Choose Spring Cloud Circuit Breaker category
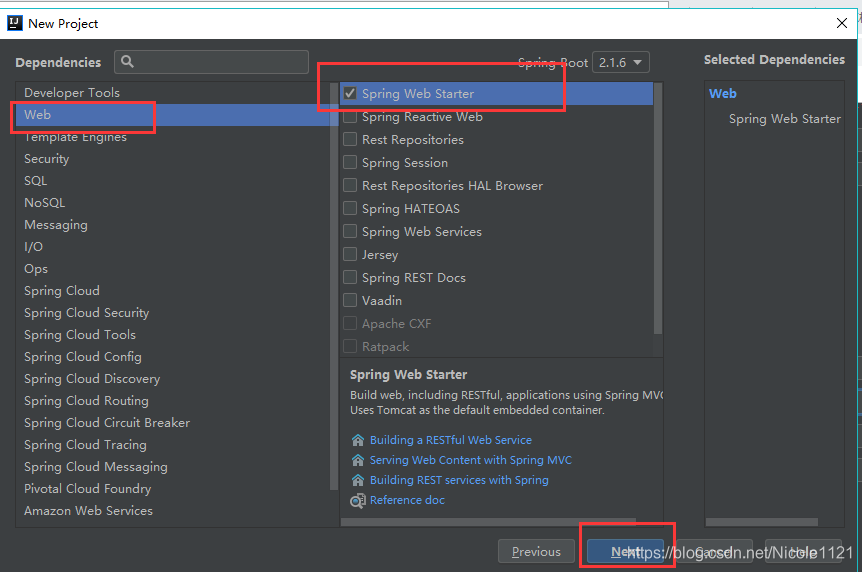The image size is (862, 572). click(x=173, y=423)
